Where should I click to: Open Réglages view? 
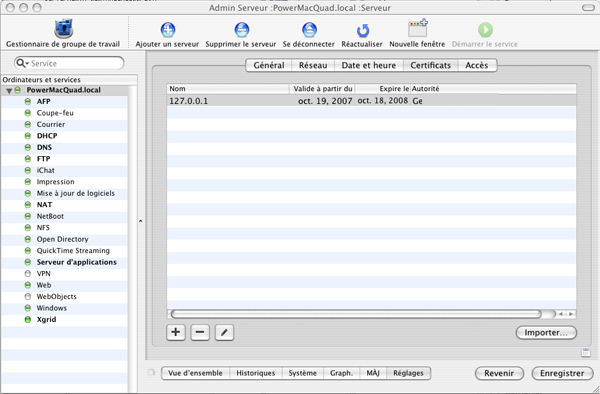point(409,373)
